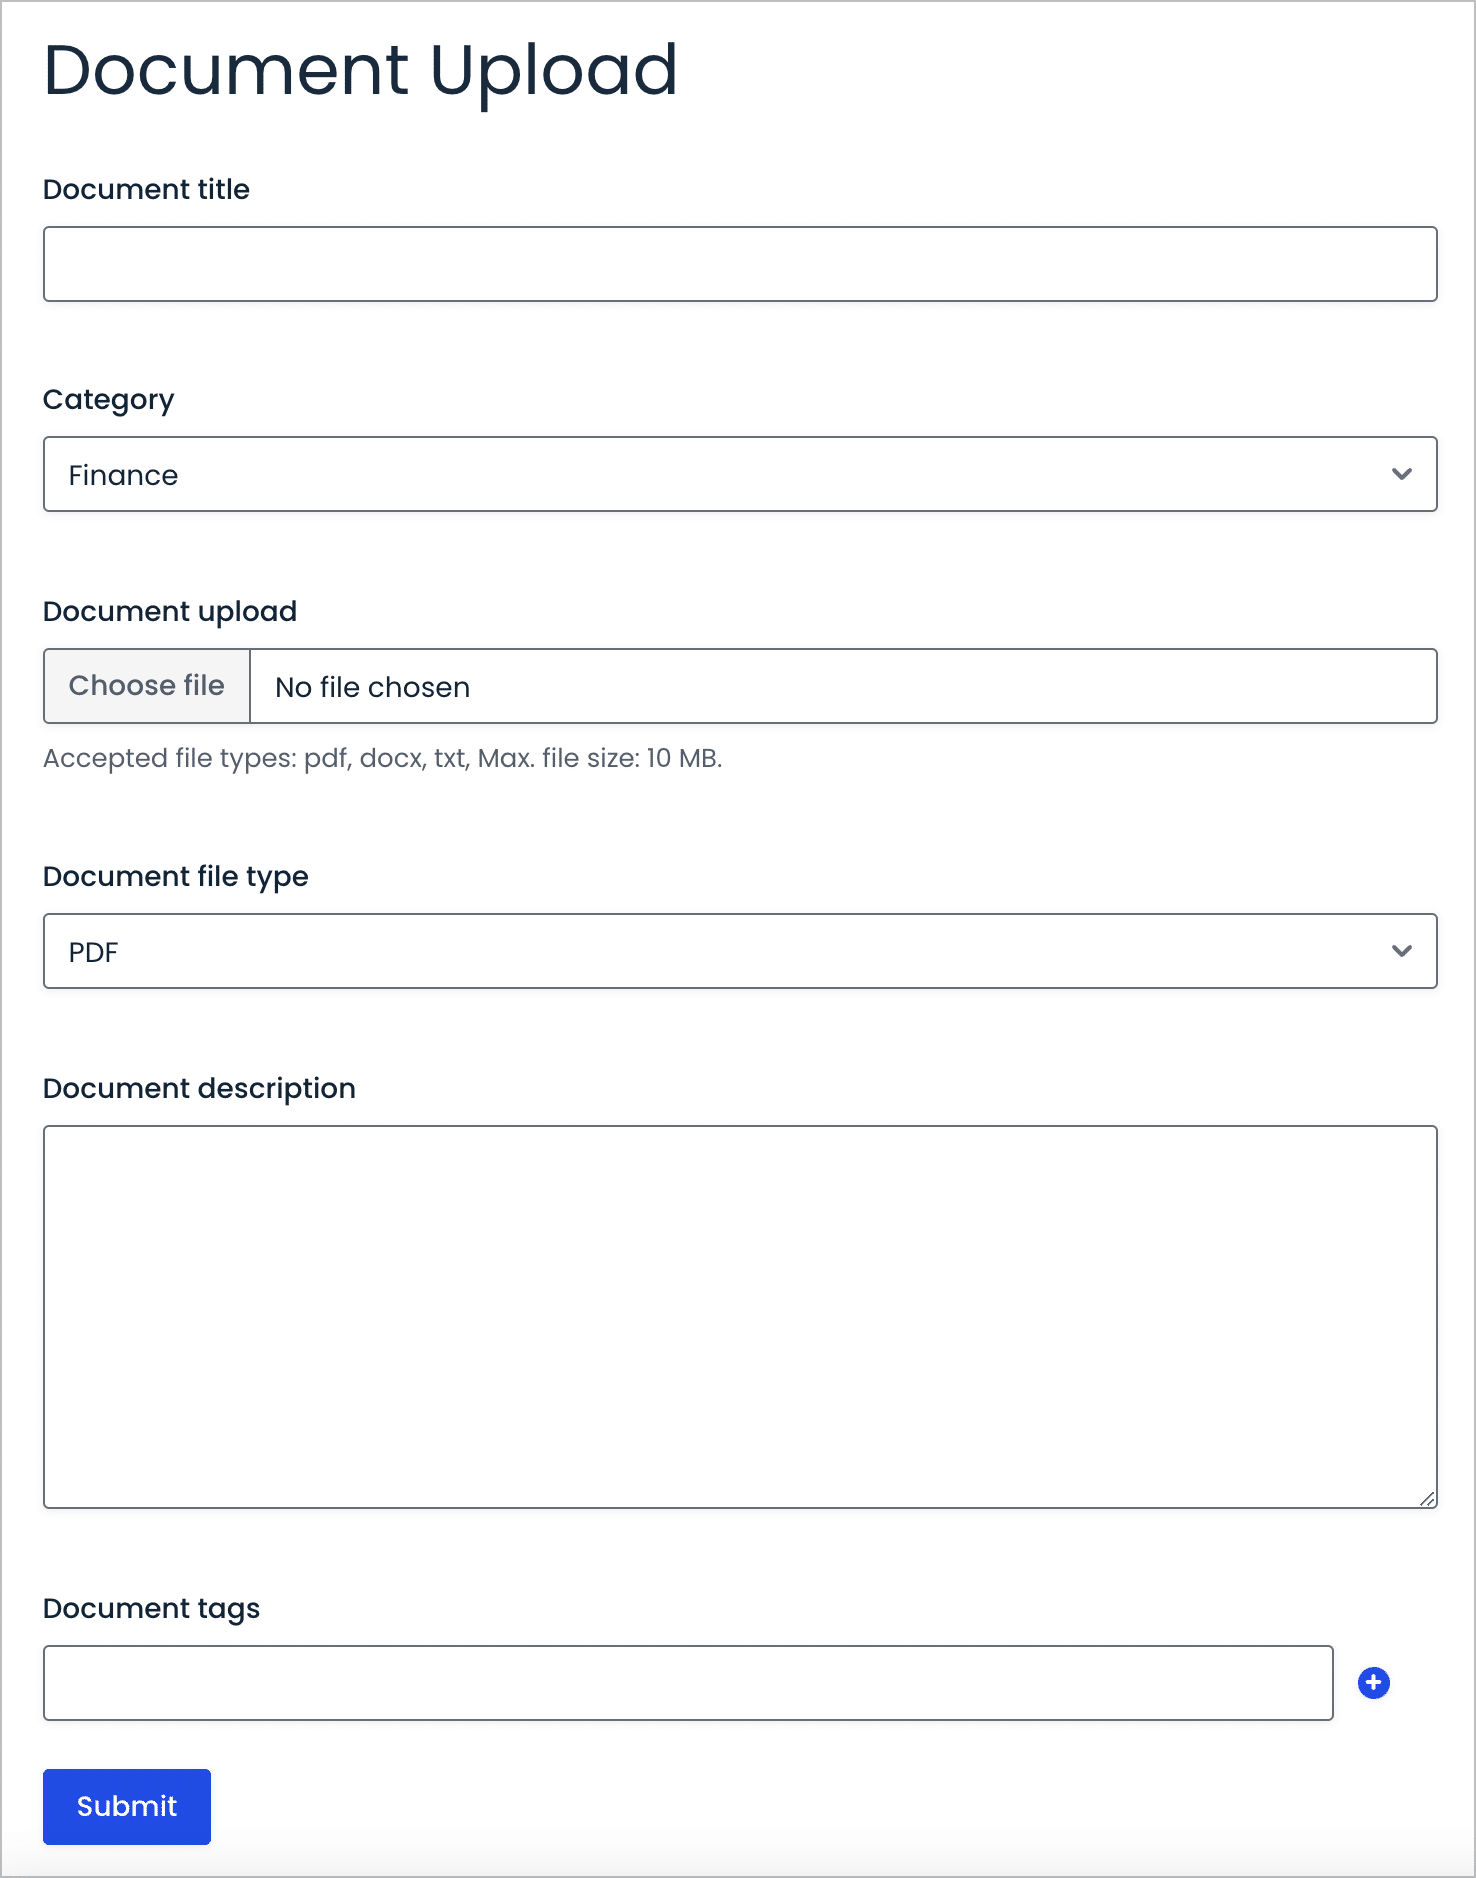Click the accepted file types hint text
This screenshot has height=1878, width=1476.
(383, 758)
